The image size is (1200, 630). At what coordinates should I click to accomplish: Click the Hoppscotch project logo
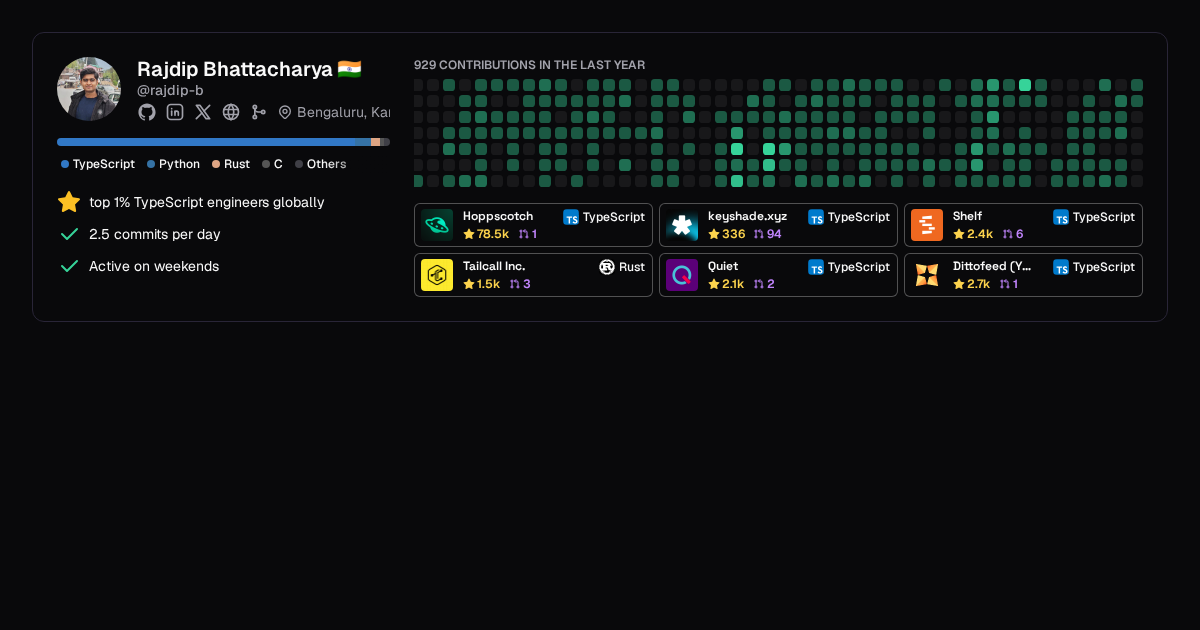click(x=437, y=225)
